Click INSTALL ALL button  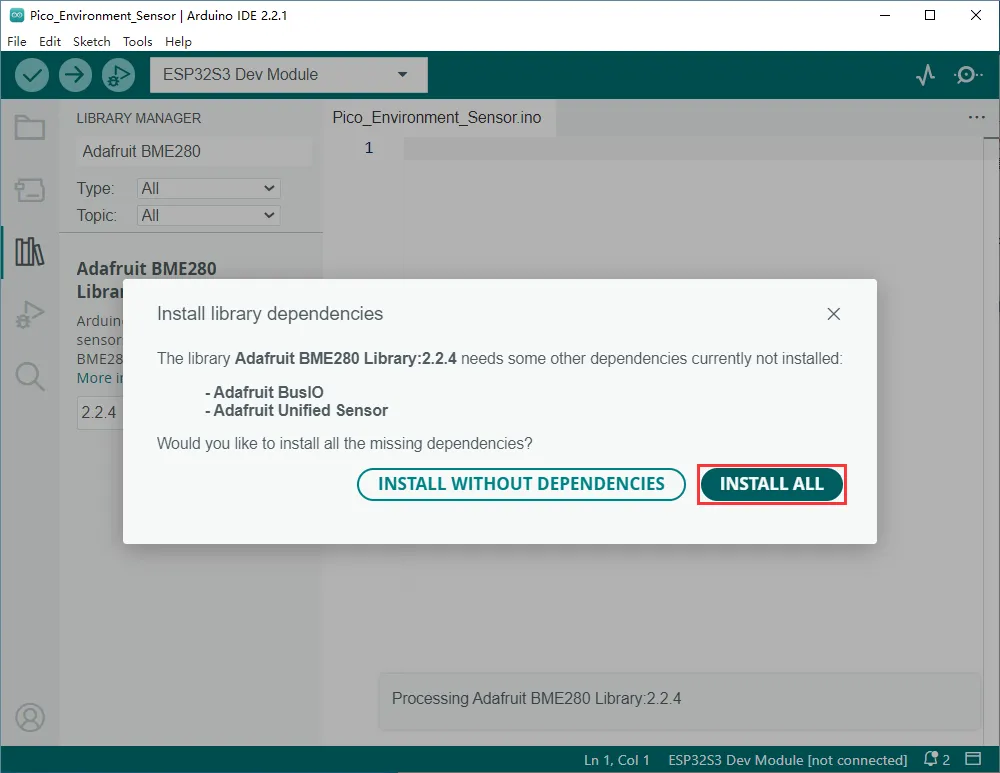pos(772,484)
